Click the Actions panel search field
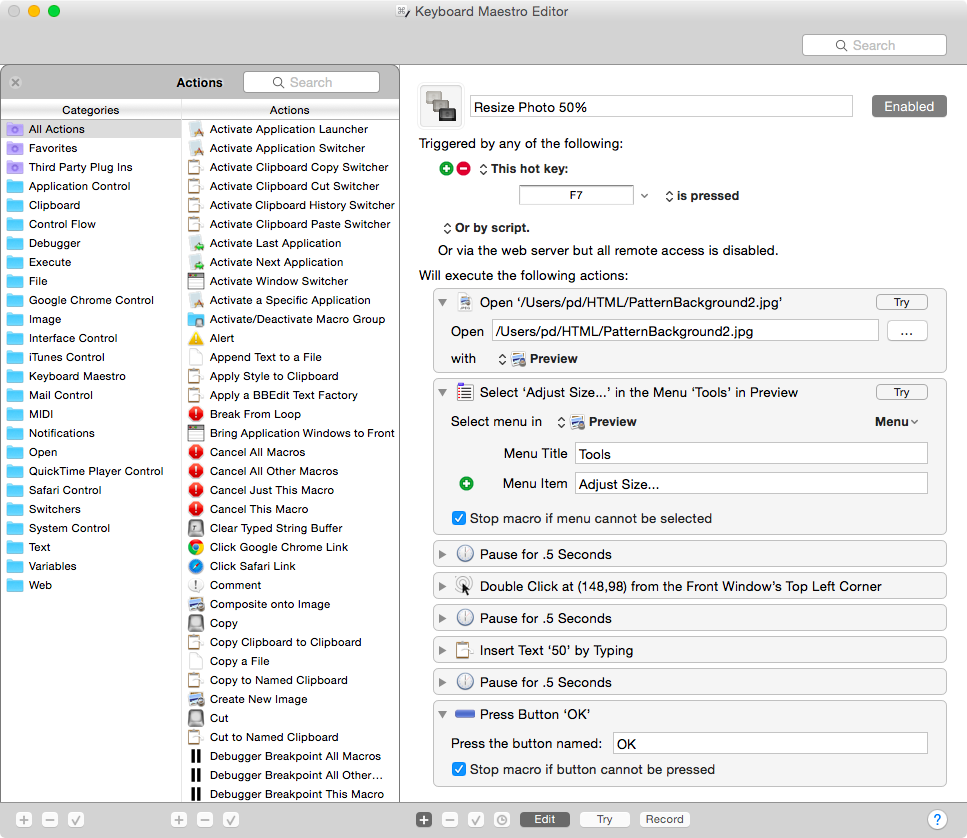 click(x=311, y=82)
